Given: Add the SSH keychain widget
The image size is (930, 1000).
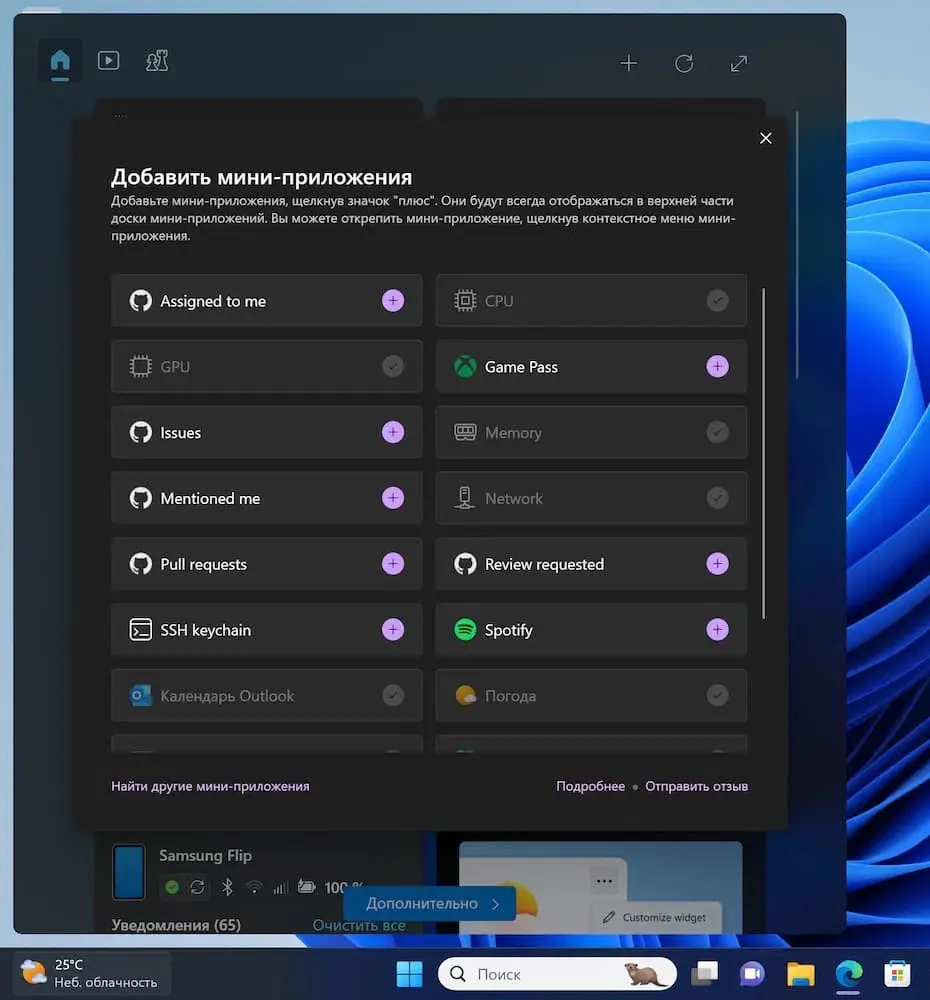Looking at the screenshot, I should pyautogui.click(x=393, y=630).
